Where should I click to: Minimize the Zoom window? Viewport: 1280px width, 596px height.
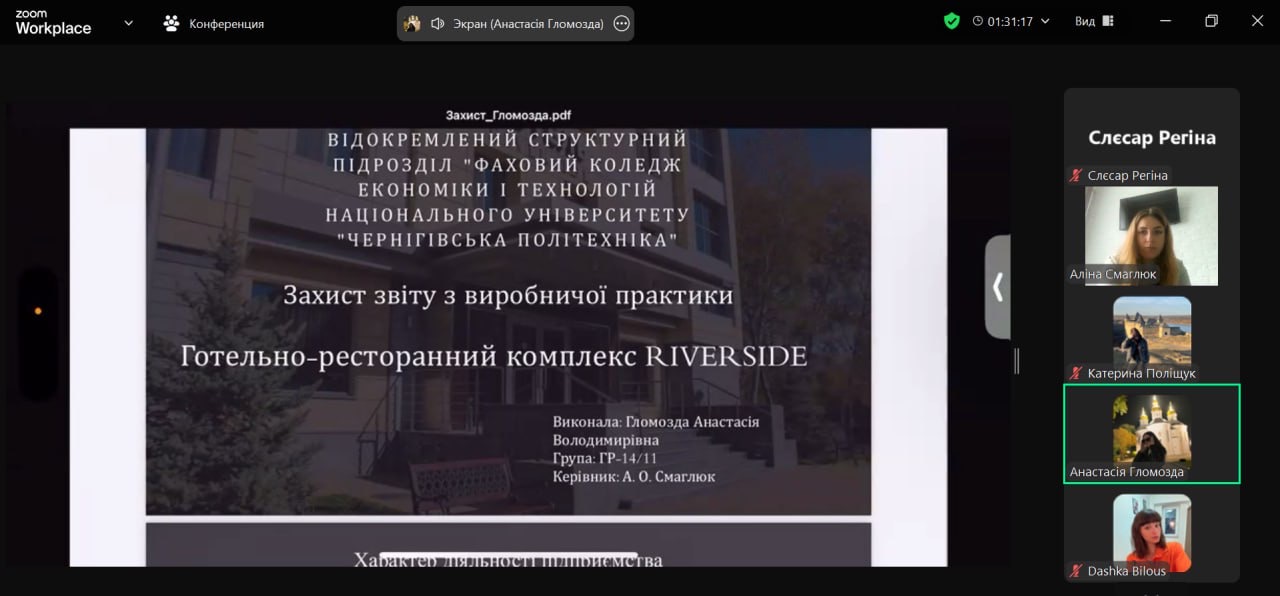coord(1165,21)
